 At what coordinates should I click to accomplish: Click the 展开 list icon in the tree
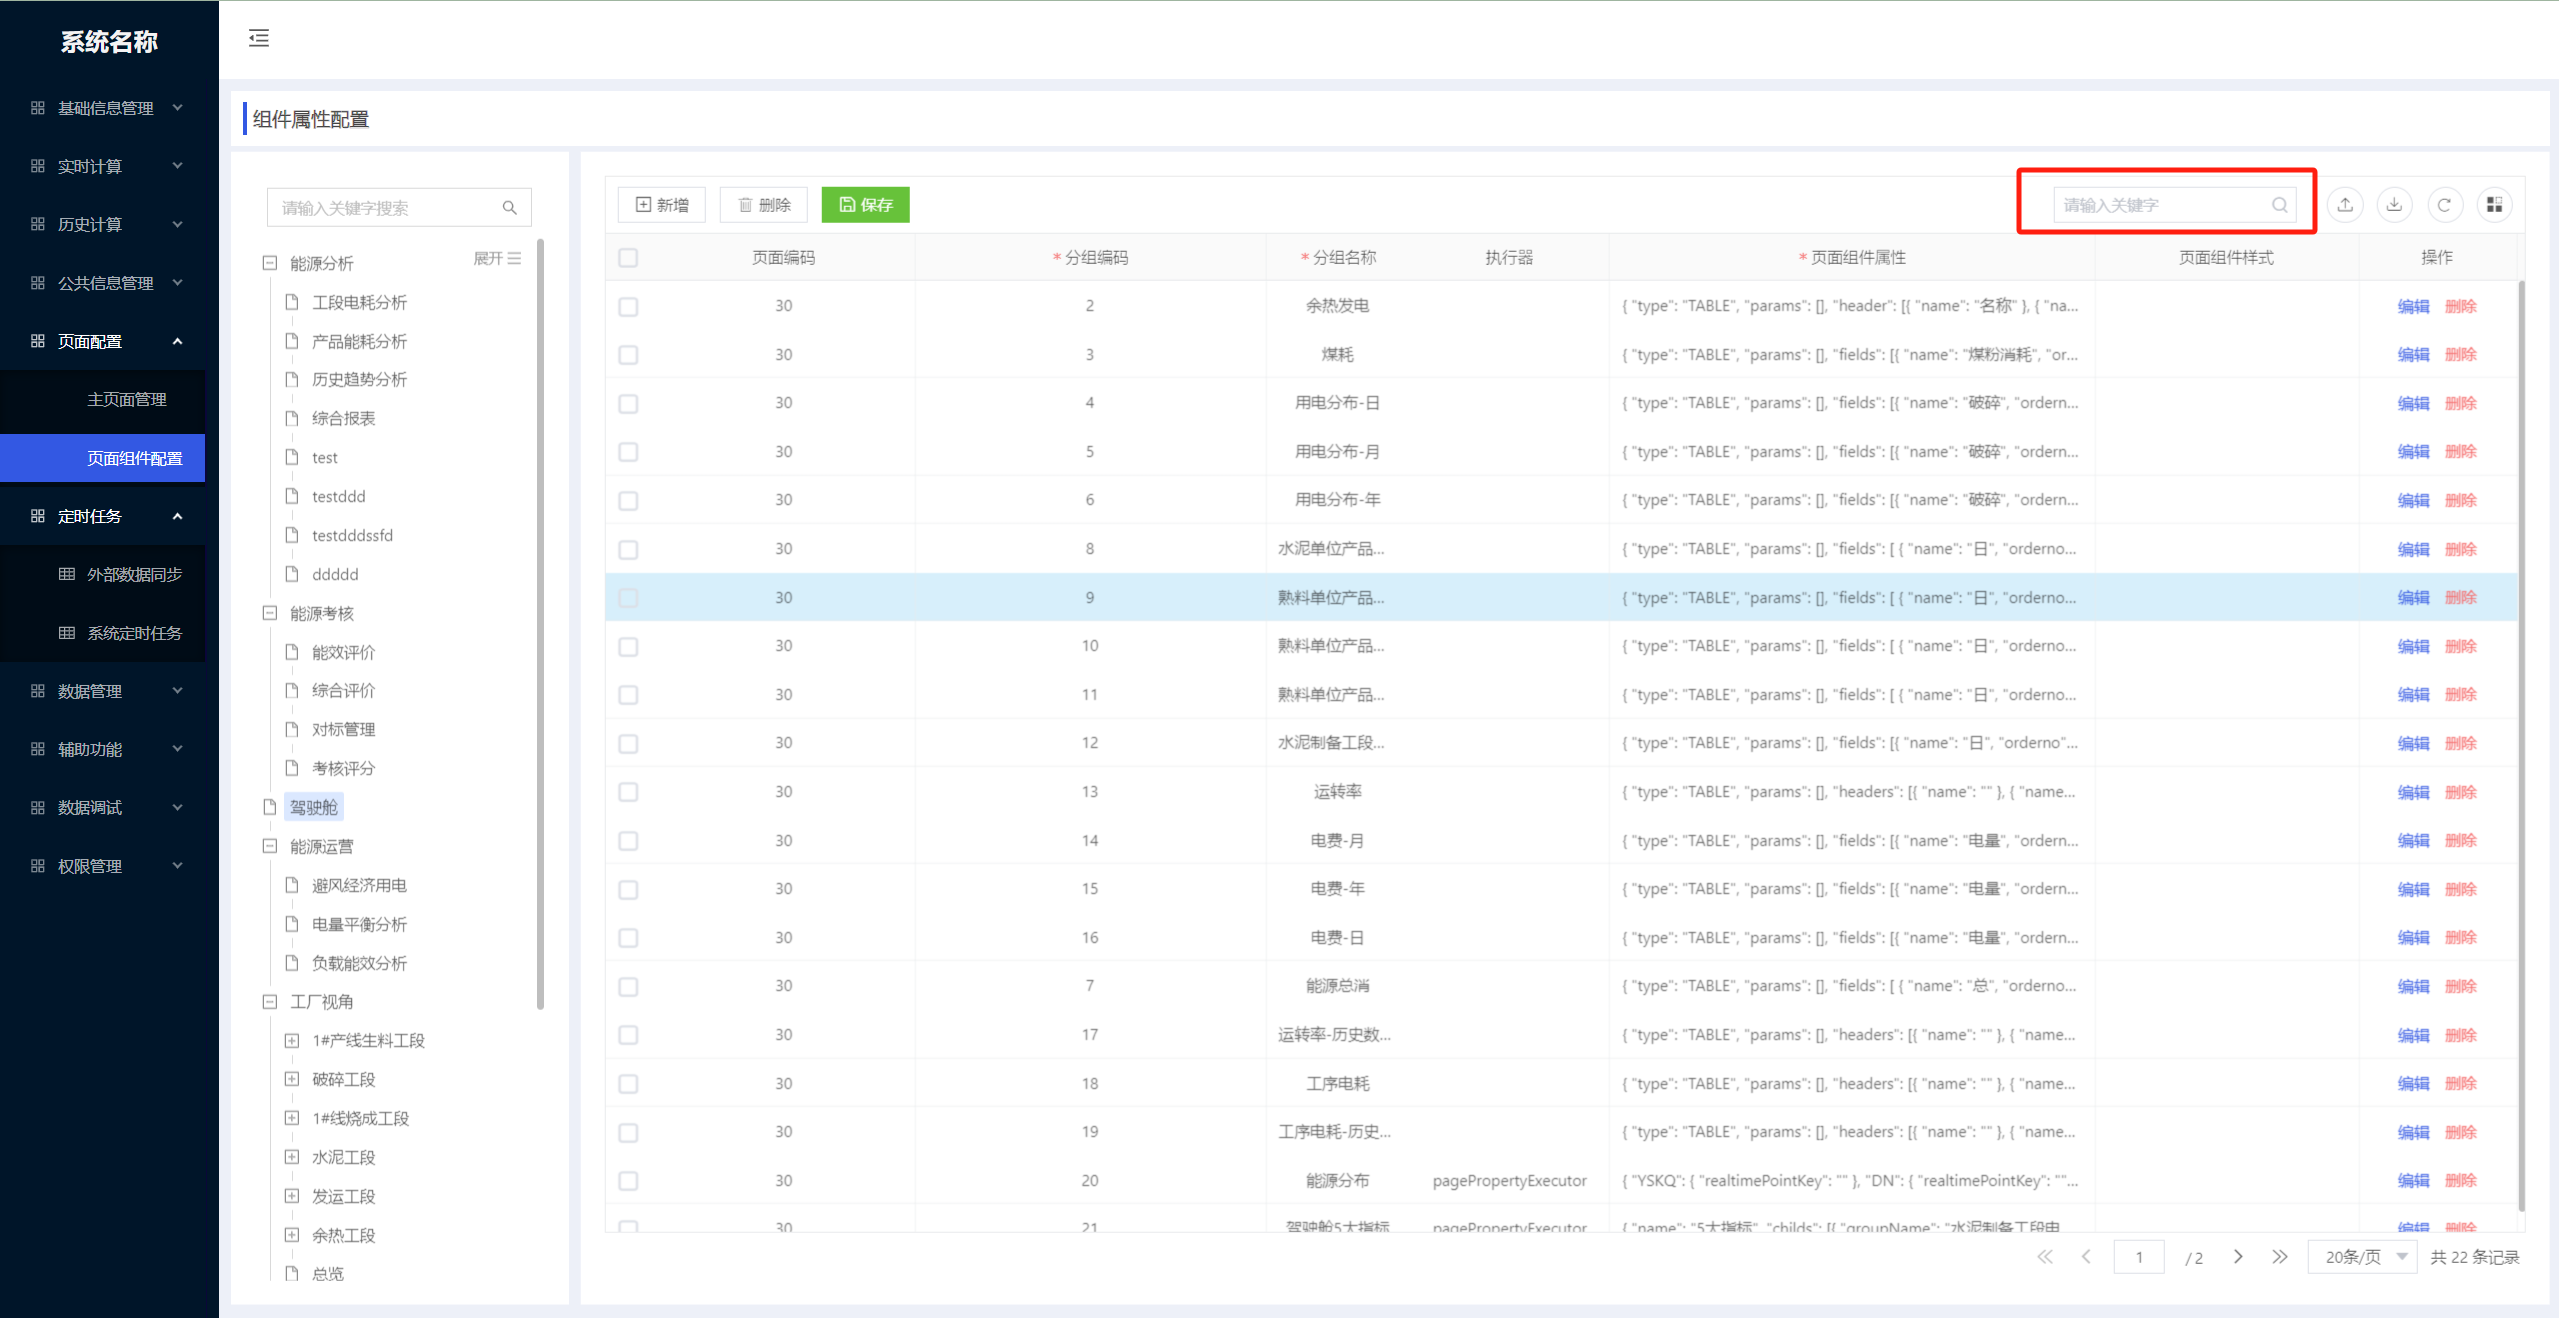click(514, 259)
